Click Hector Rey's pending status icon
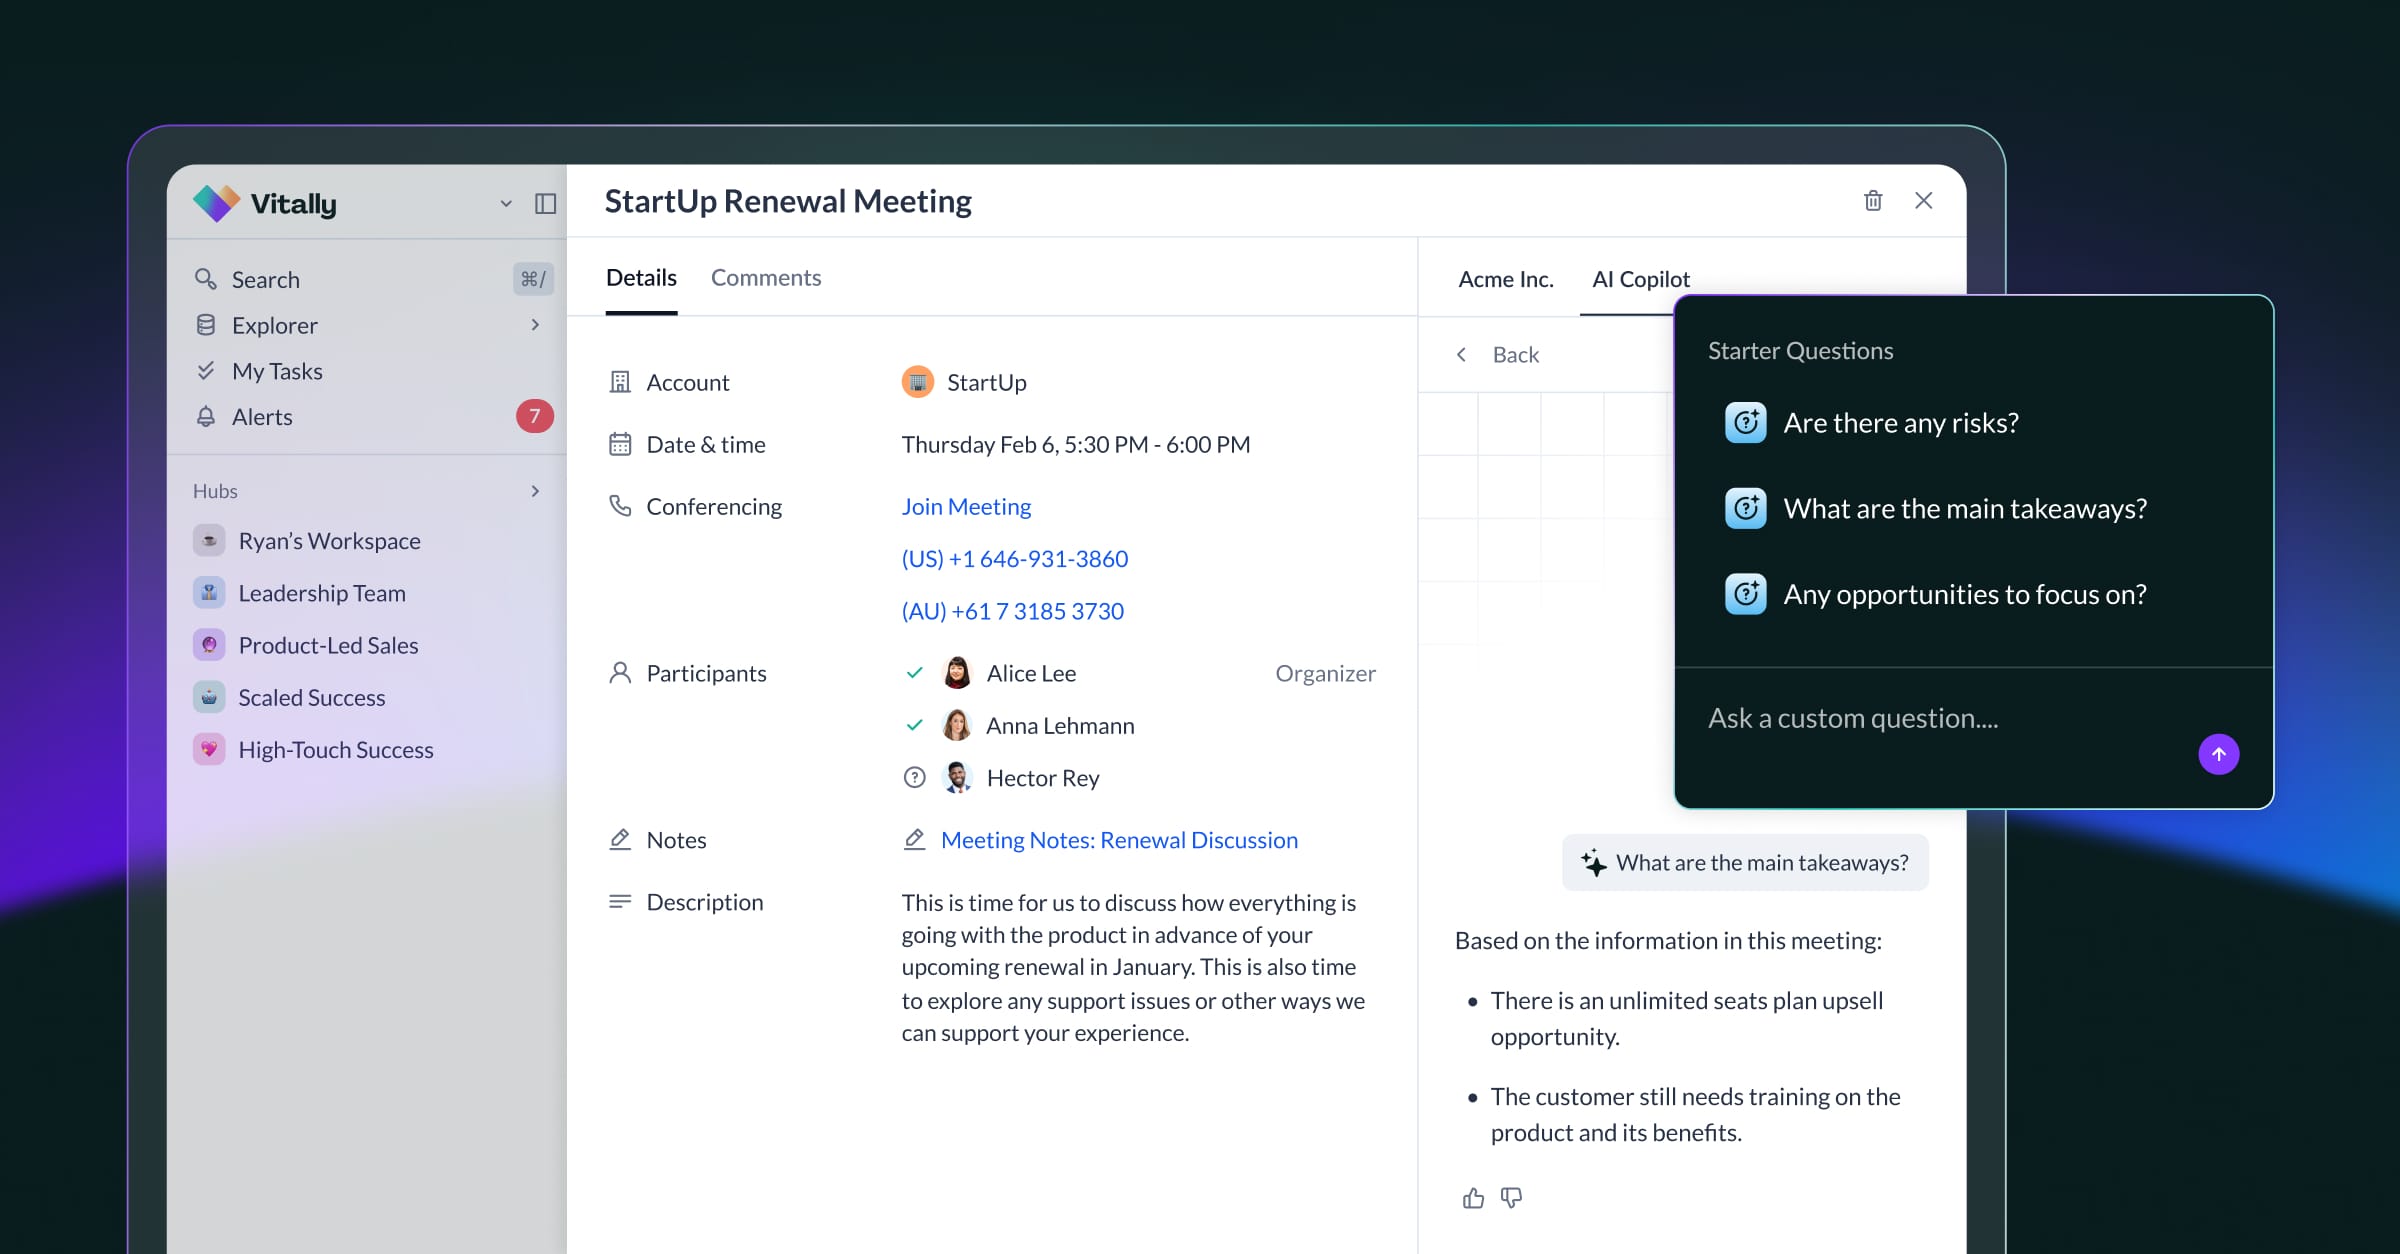Screen dimensions: 2400x1254 (914, 778)
